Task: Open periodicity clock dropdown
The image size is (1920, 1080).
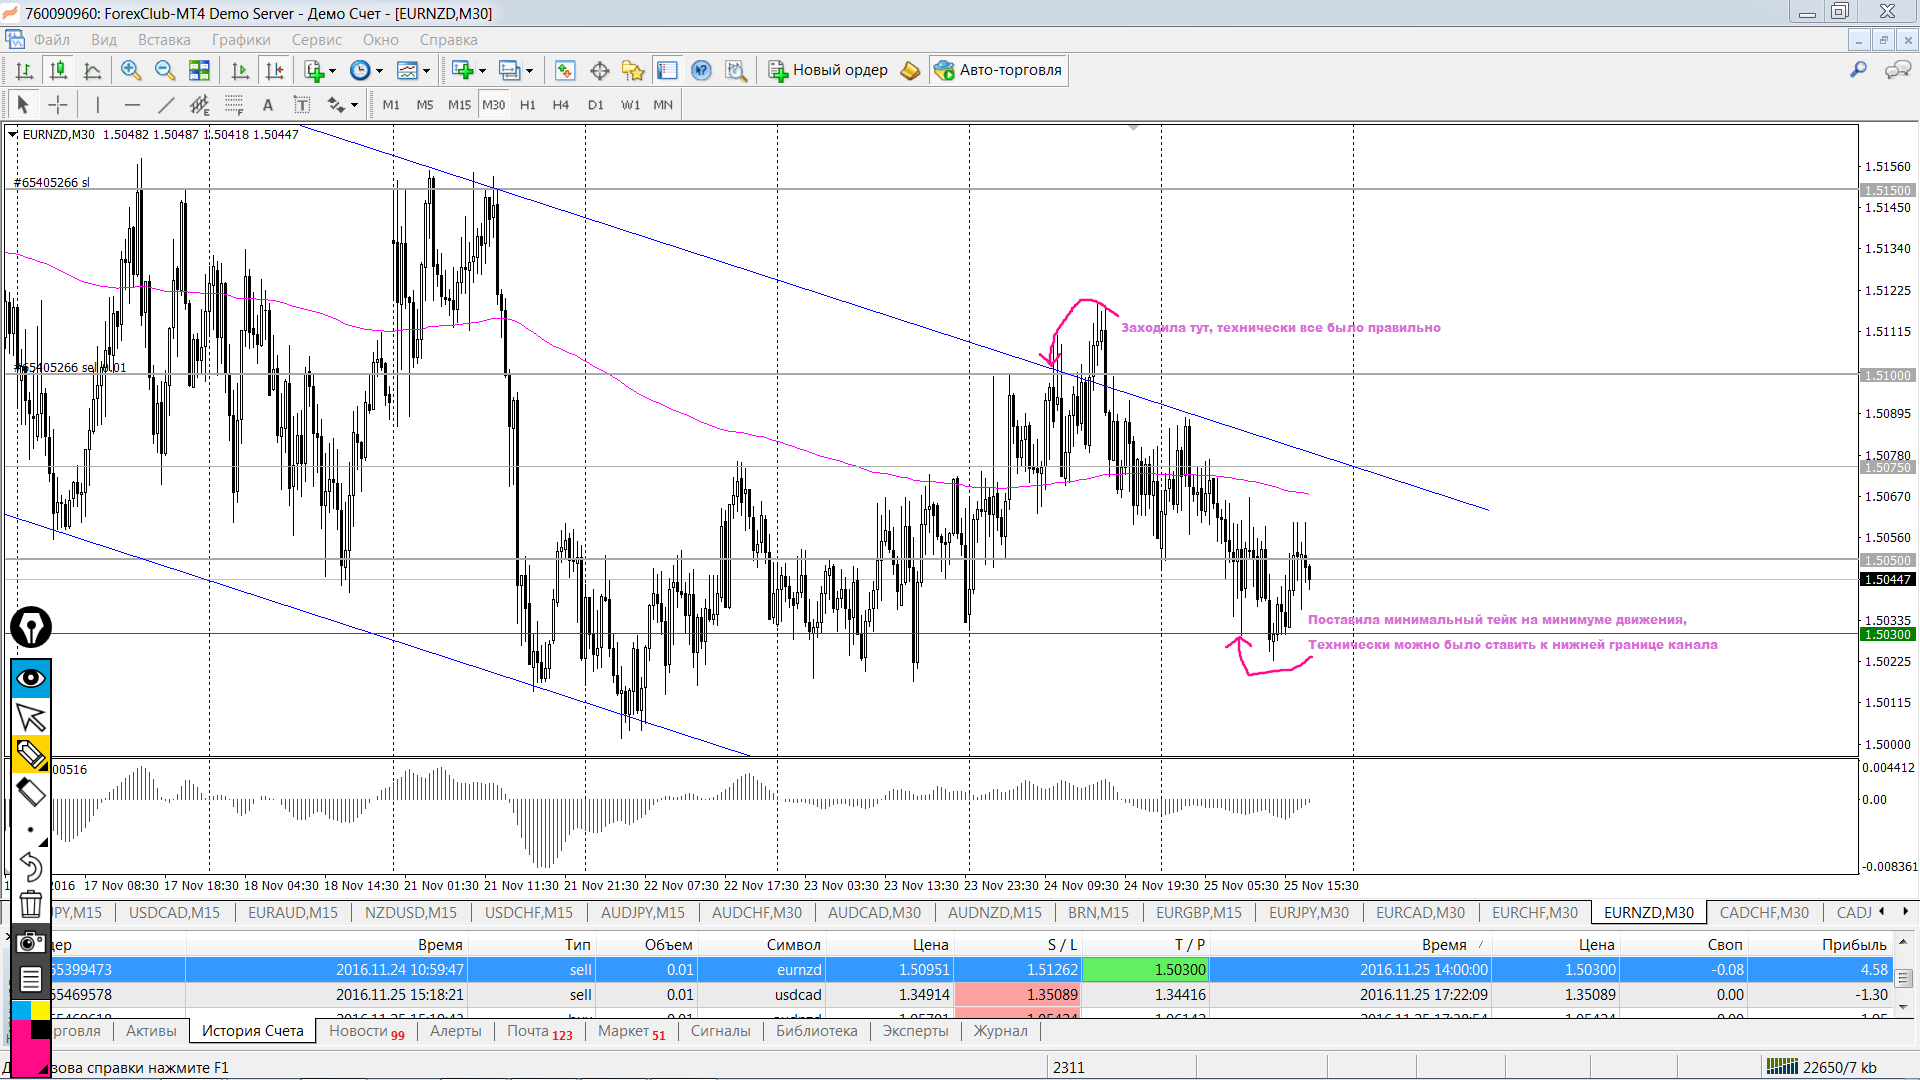Action: tap(367, 70)
